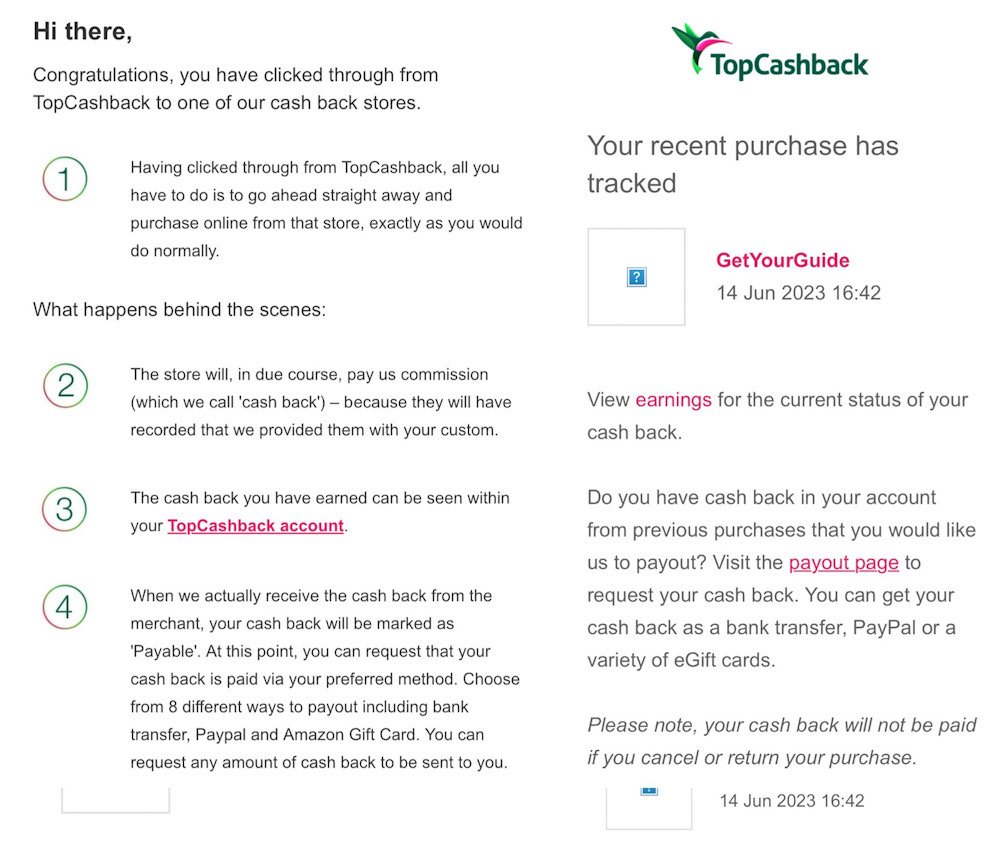Click the cut-off date at the bottom
1000x844 pixels.
coord(791,800)
